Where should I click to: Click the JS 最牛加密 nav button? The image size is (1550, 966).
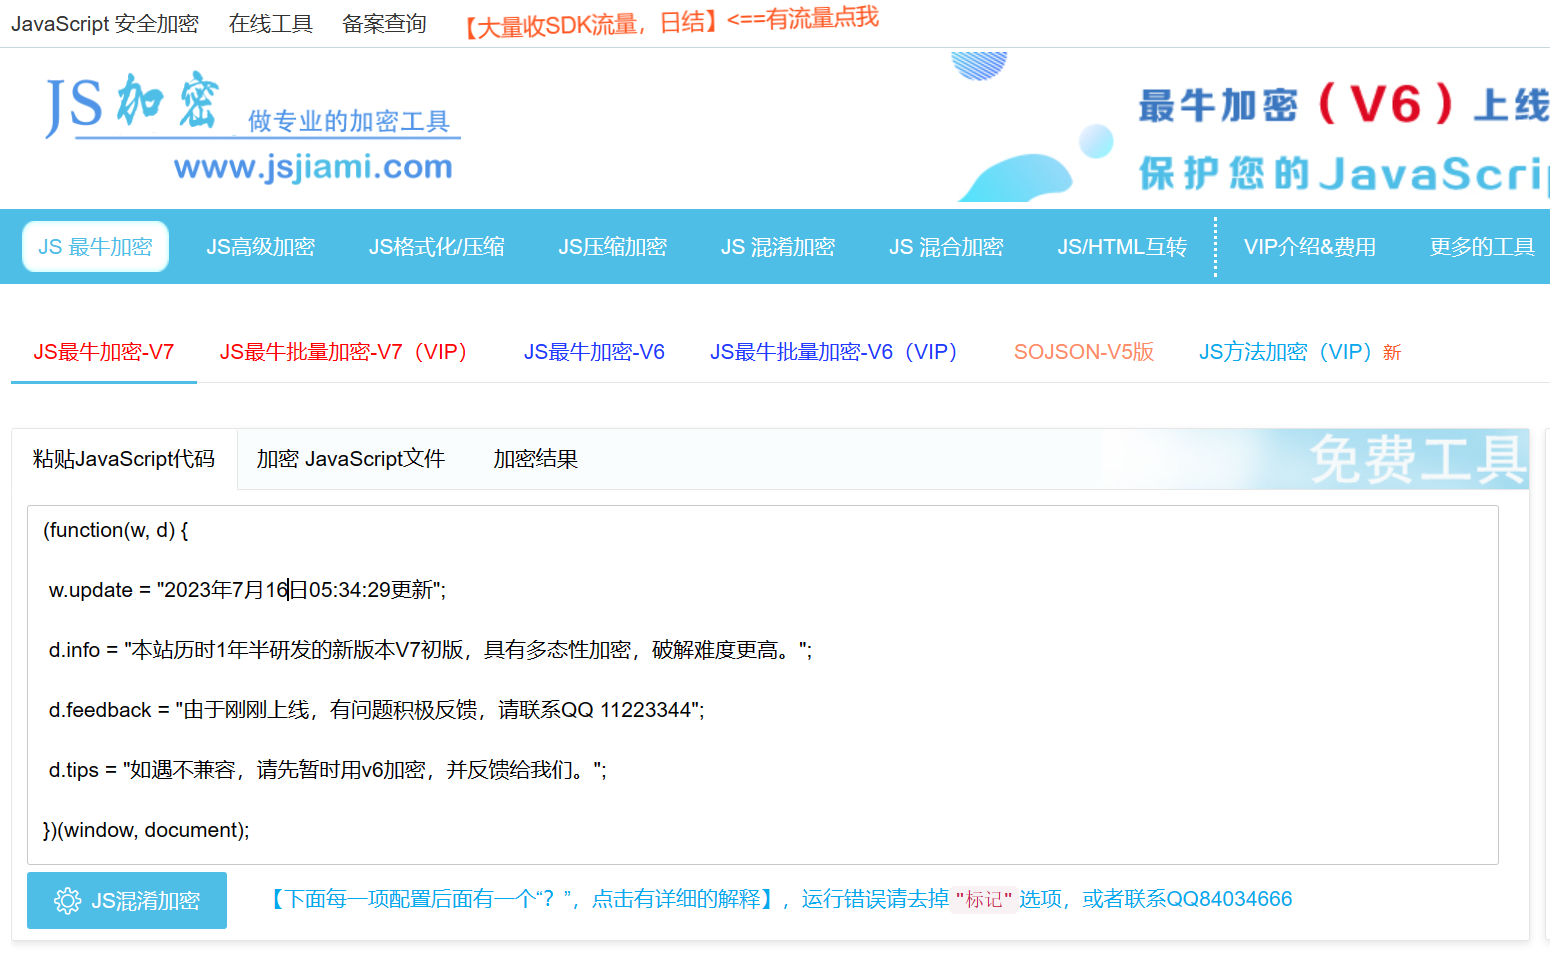(95, 247)
